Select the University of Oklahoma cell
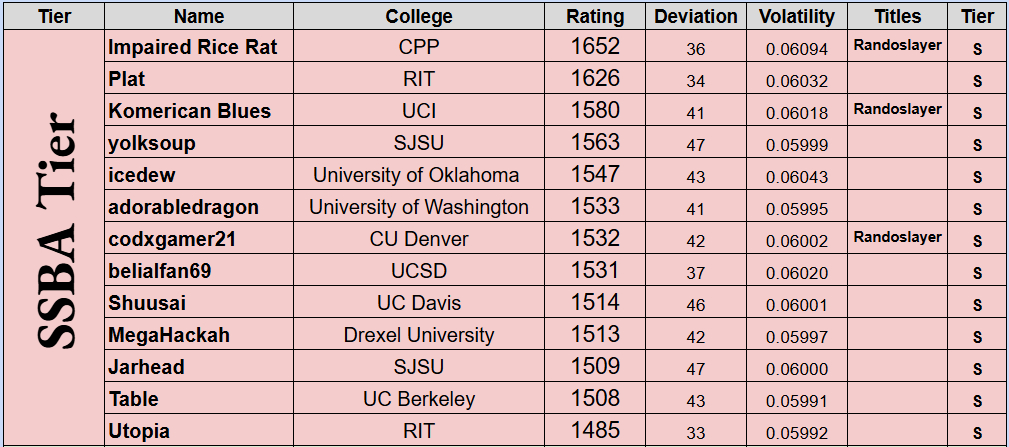The width and height of the screenshot is (1009, 447). 416,175
